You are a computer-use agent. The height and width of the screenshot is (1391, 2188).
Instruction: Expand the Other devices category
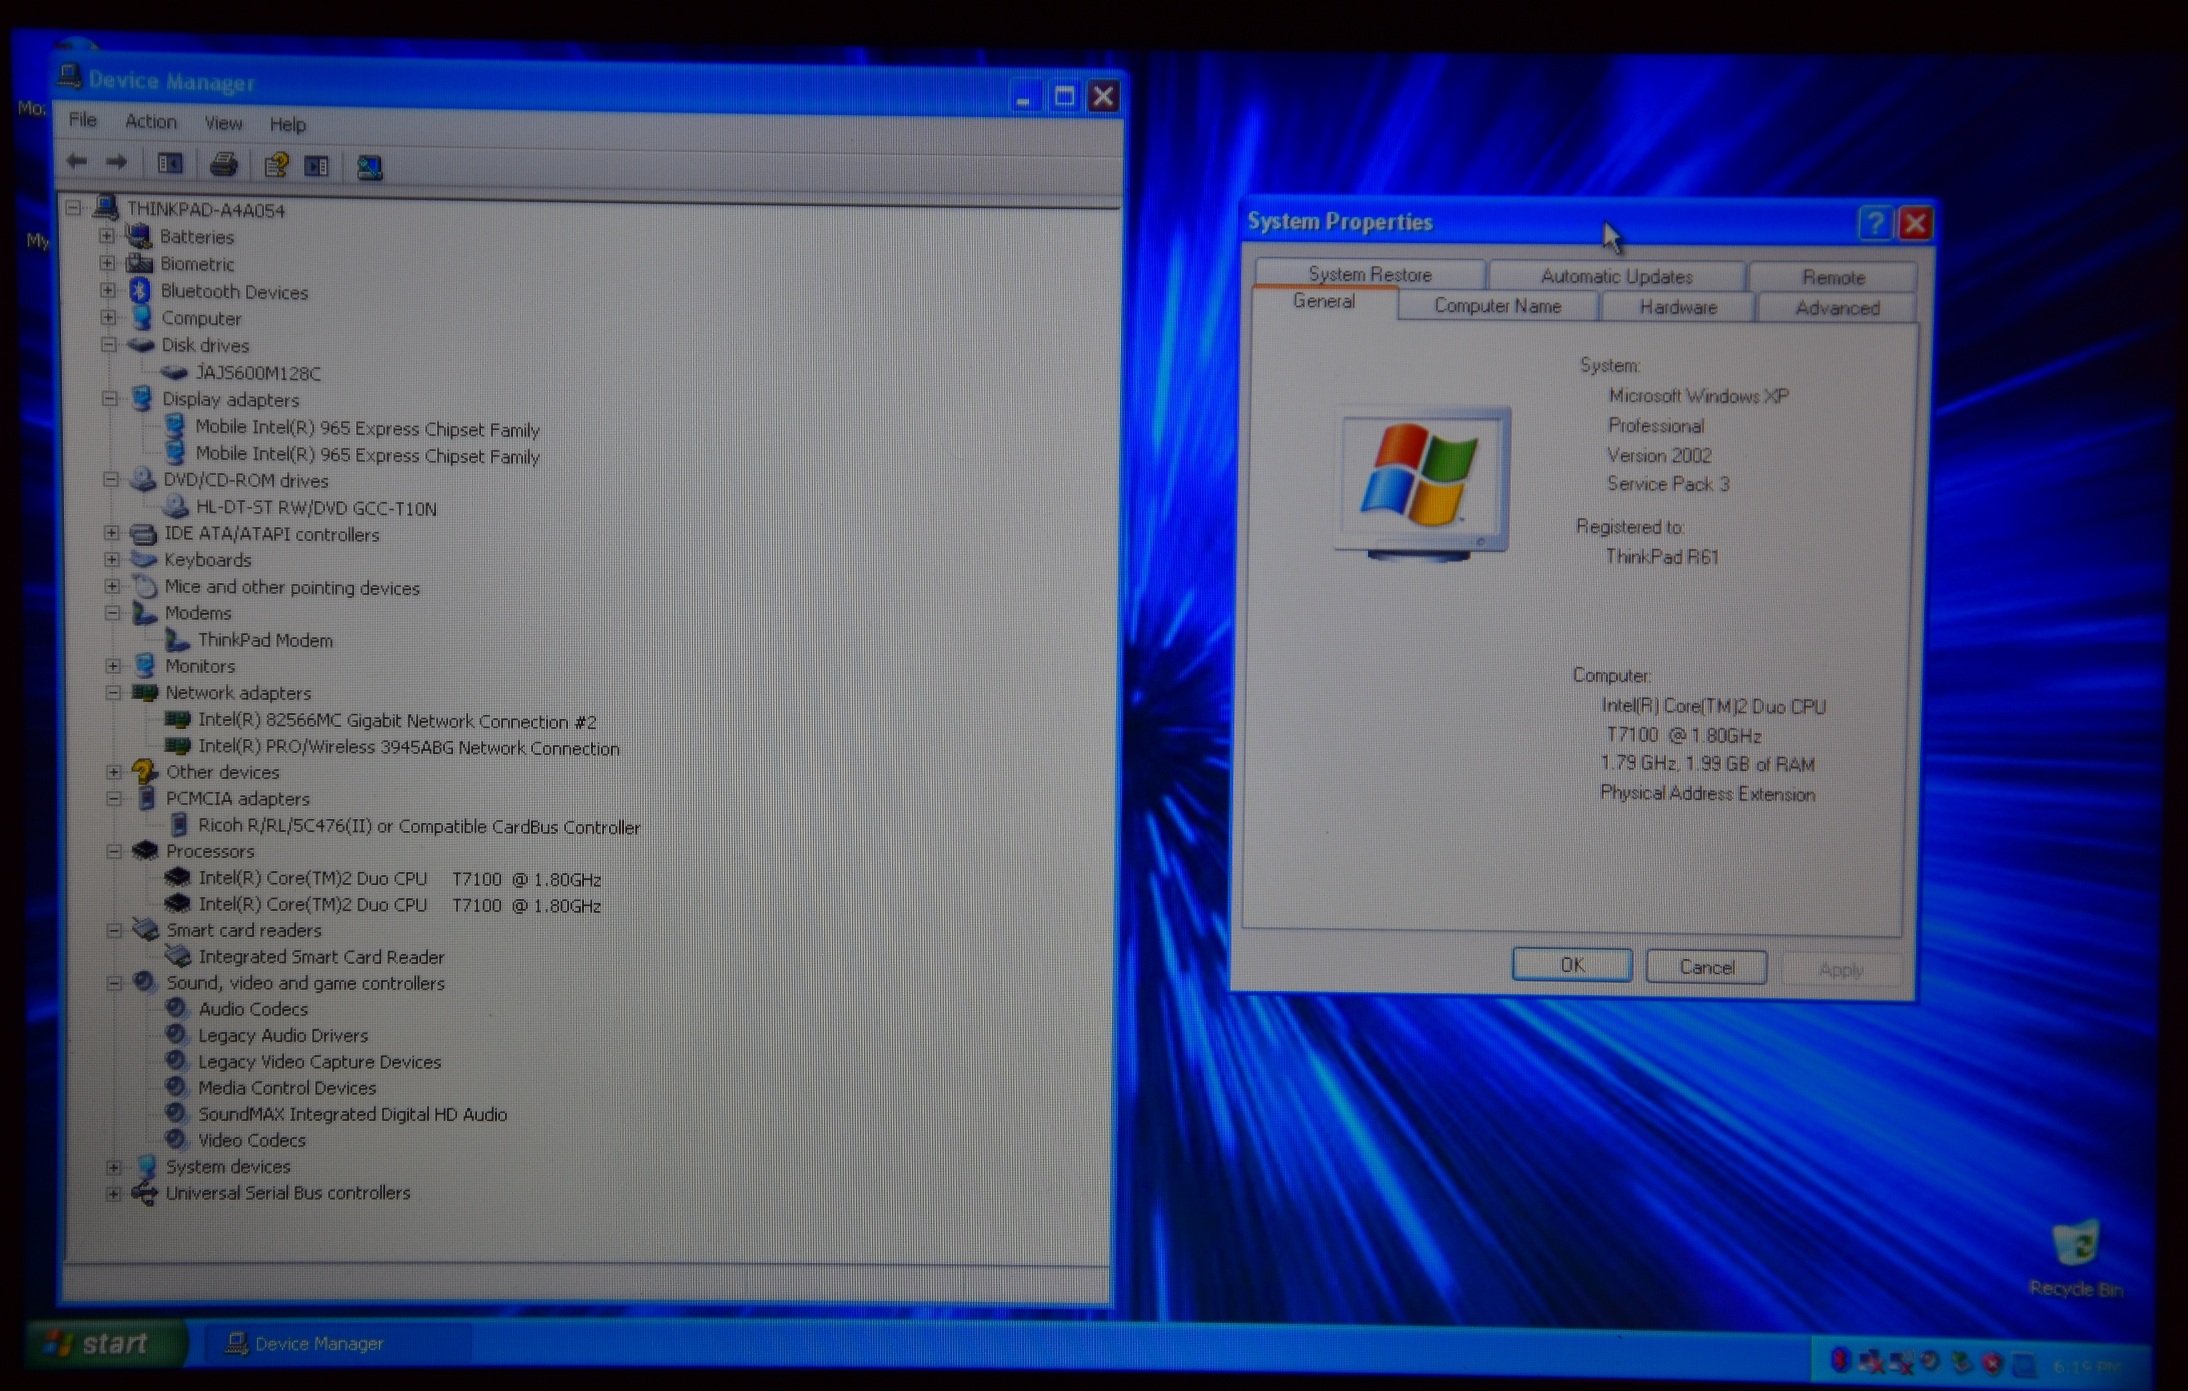point(113,772)
